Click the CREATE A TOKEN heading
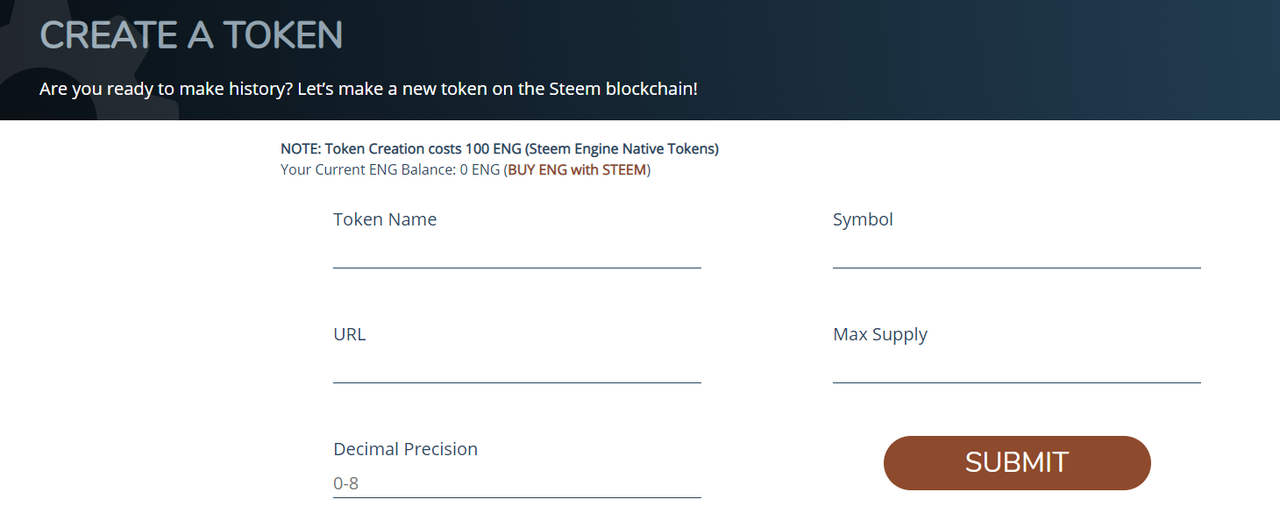Viewport: 1280px width, 515px height. tap(191, 36)
